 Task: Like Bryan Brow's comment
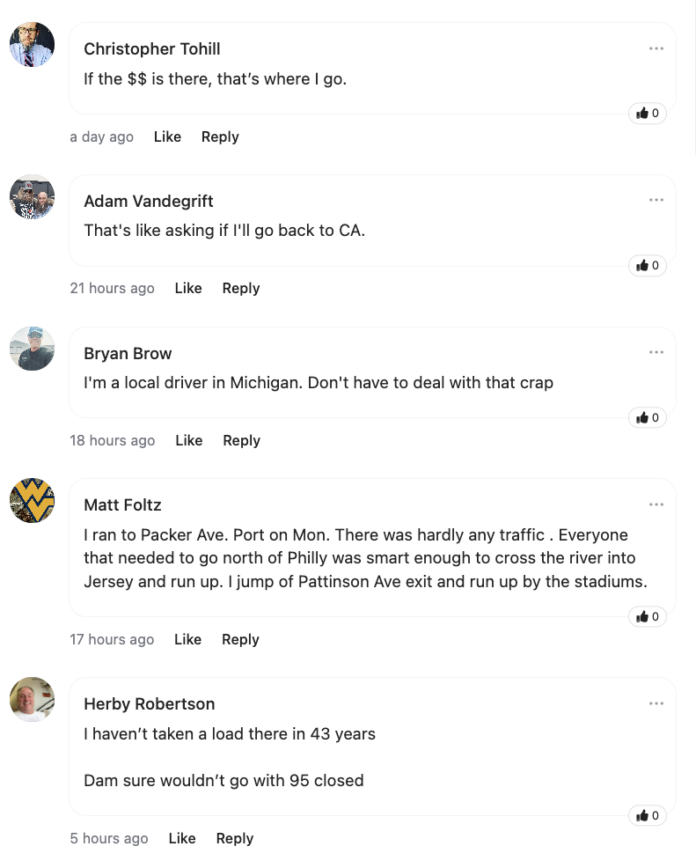pos(189,440)
